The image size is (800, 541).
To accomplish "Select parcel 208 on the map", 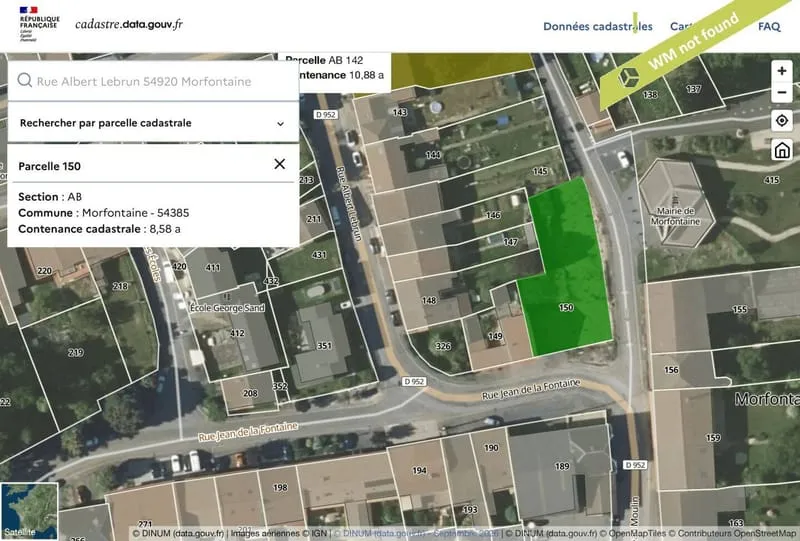I will click(x=250, y=393).
